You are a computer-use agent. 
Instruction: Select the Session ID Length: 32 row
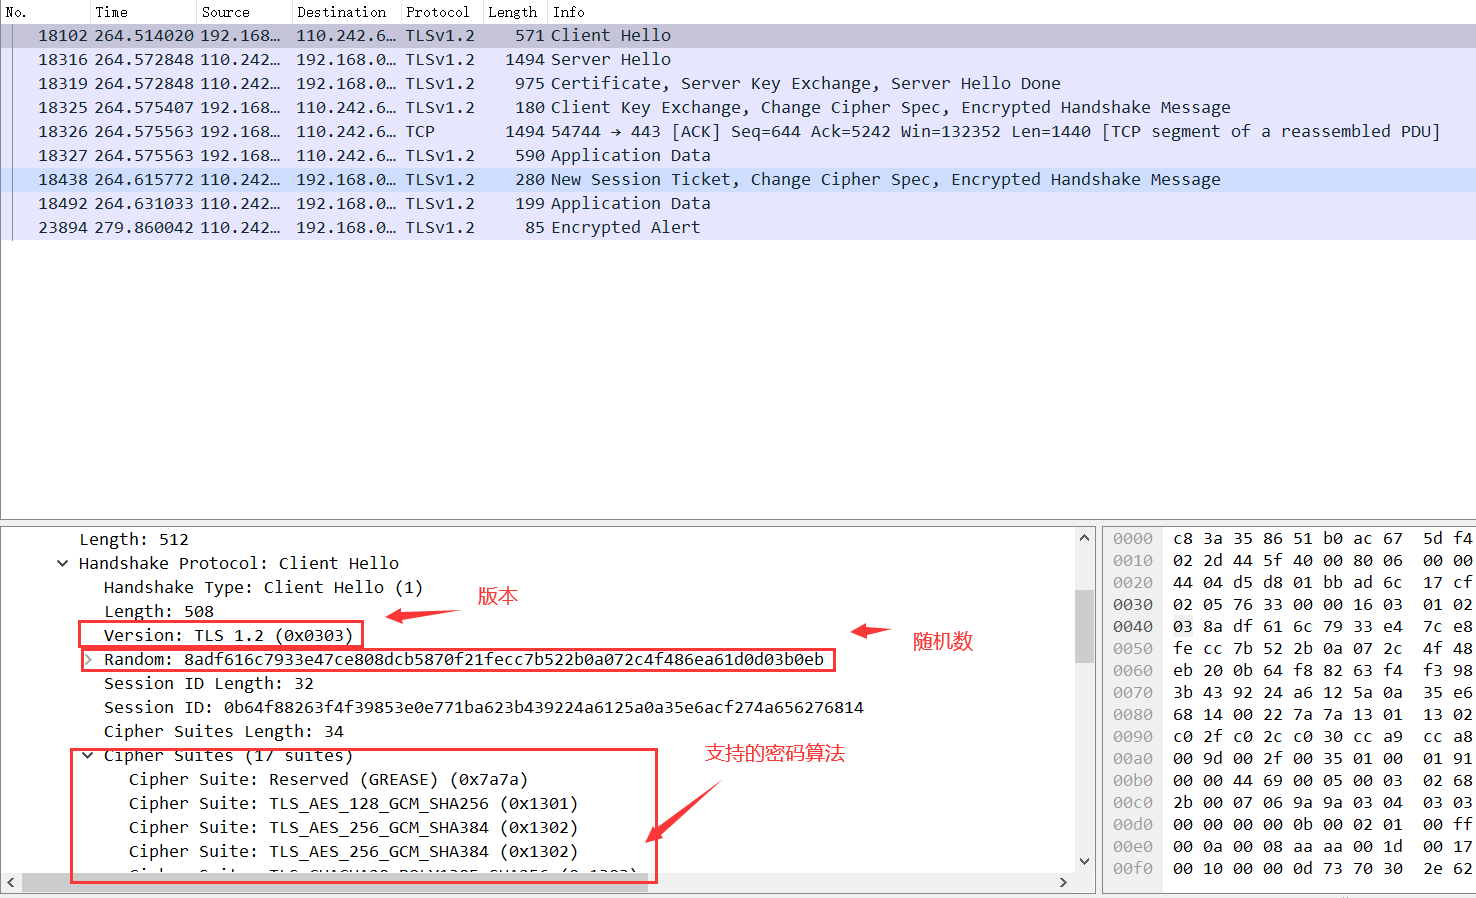pos(208,684)
